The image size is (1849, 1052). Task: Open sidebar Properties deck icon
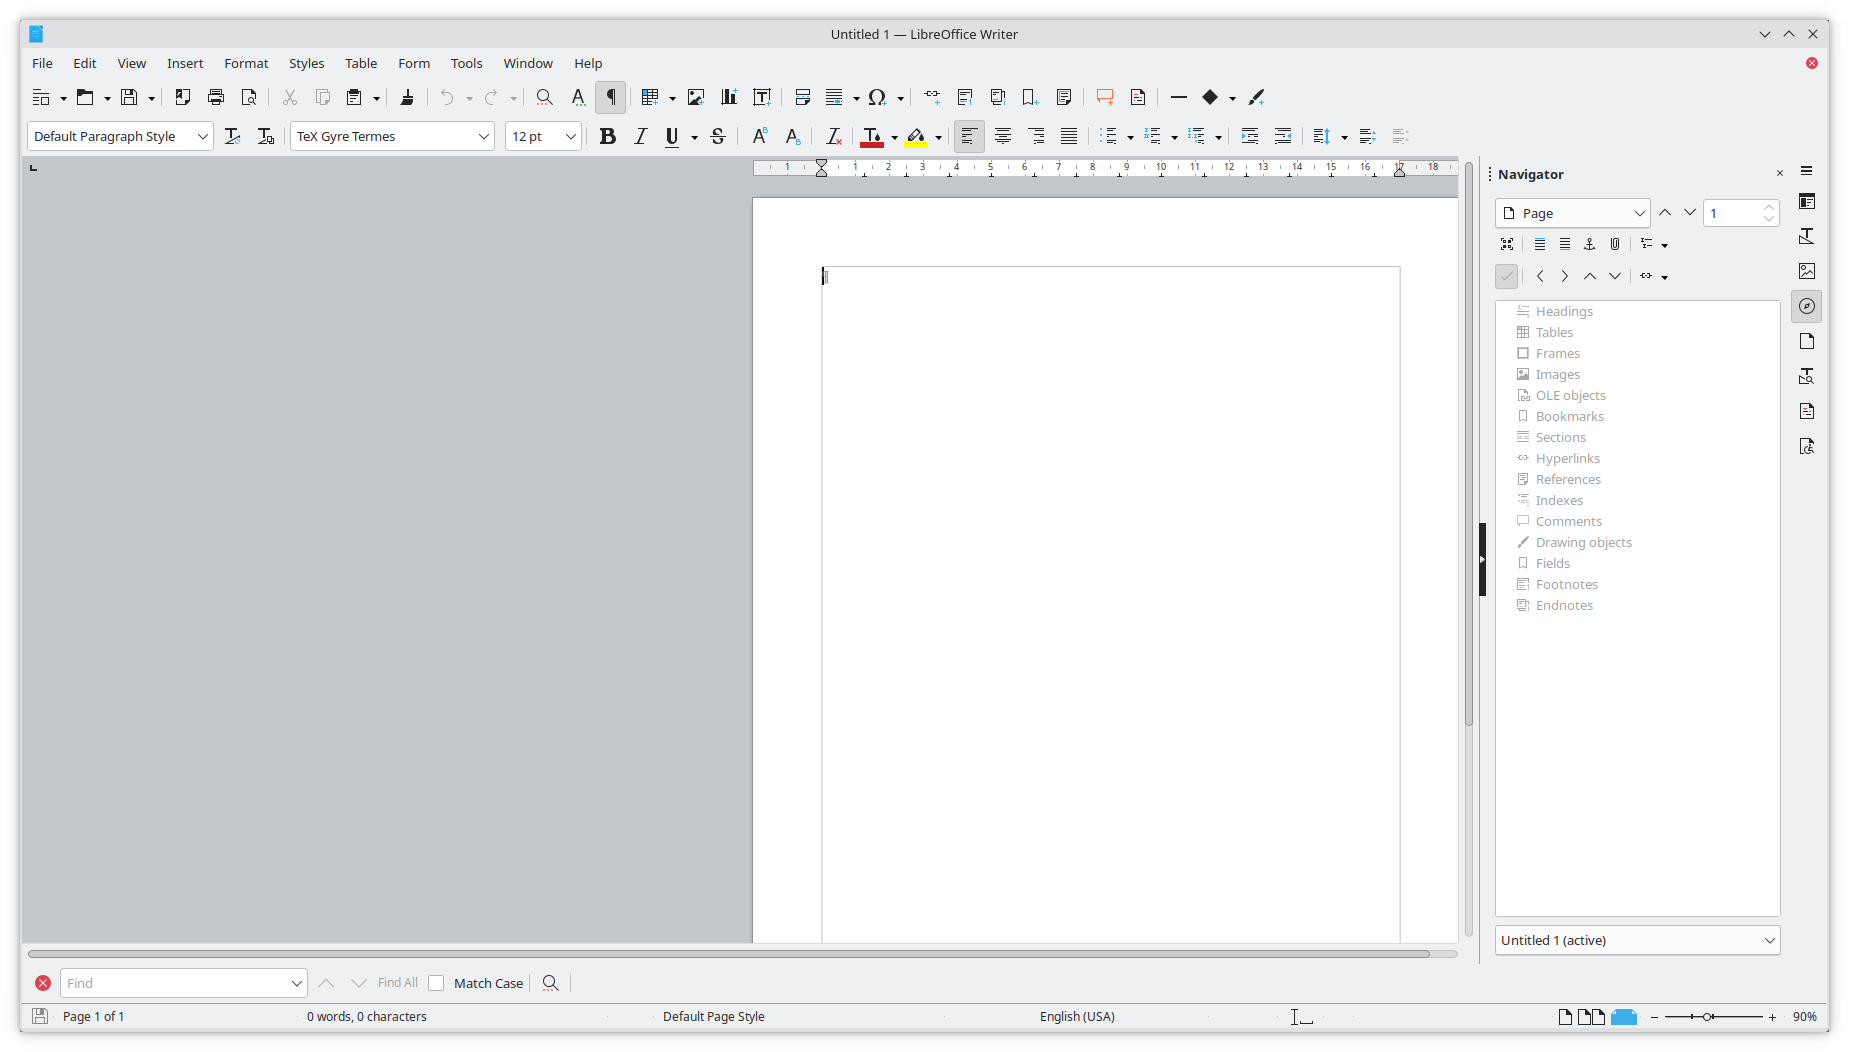tap(1807, 202)
